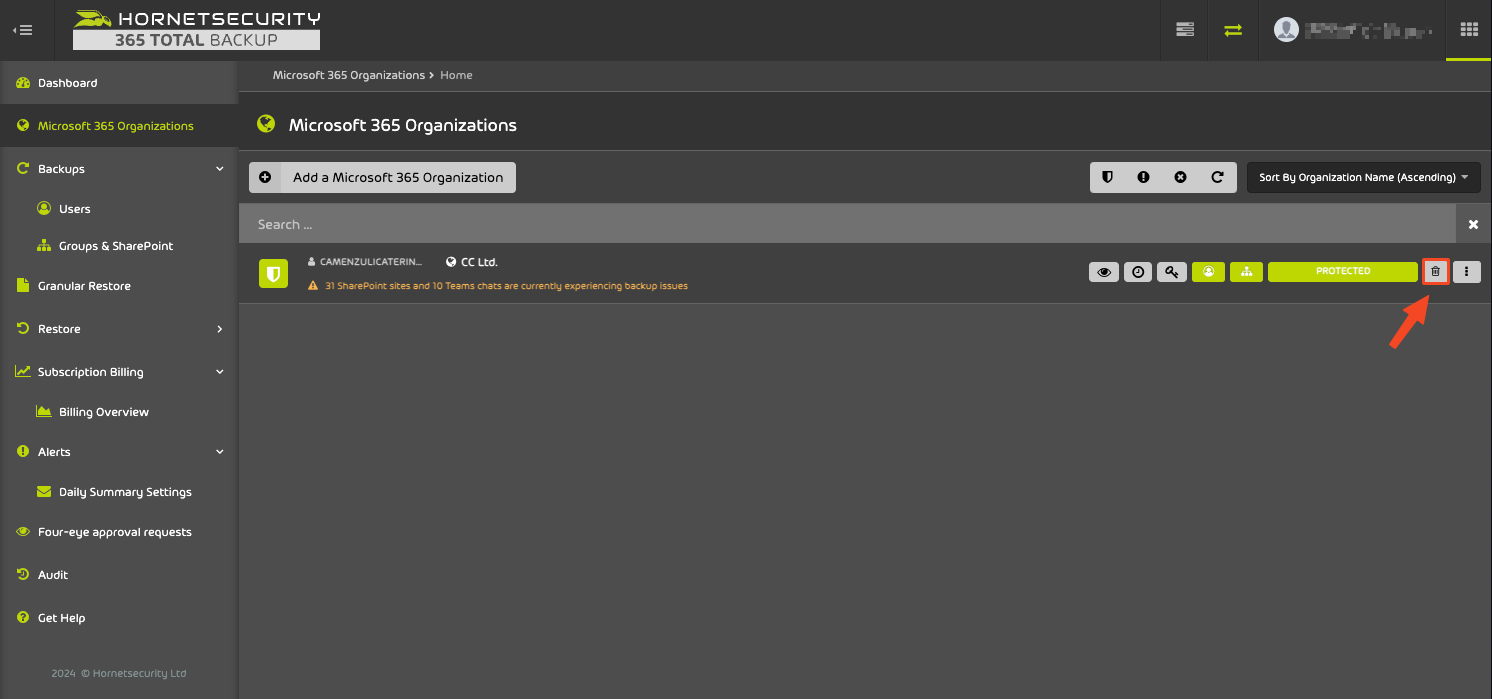Click the green transfer arrows icon in the top bar
1492x699 pixels.
coord(1233,30)
